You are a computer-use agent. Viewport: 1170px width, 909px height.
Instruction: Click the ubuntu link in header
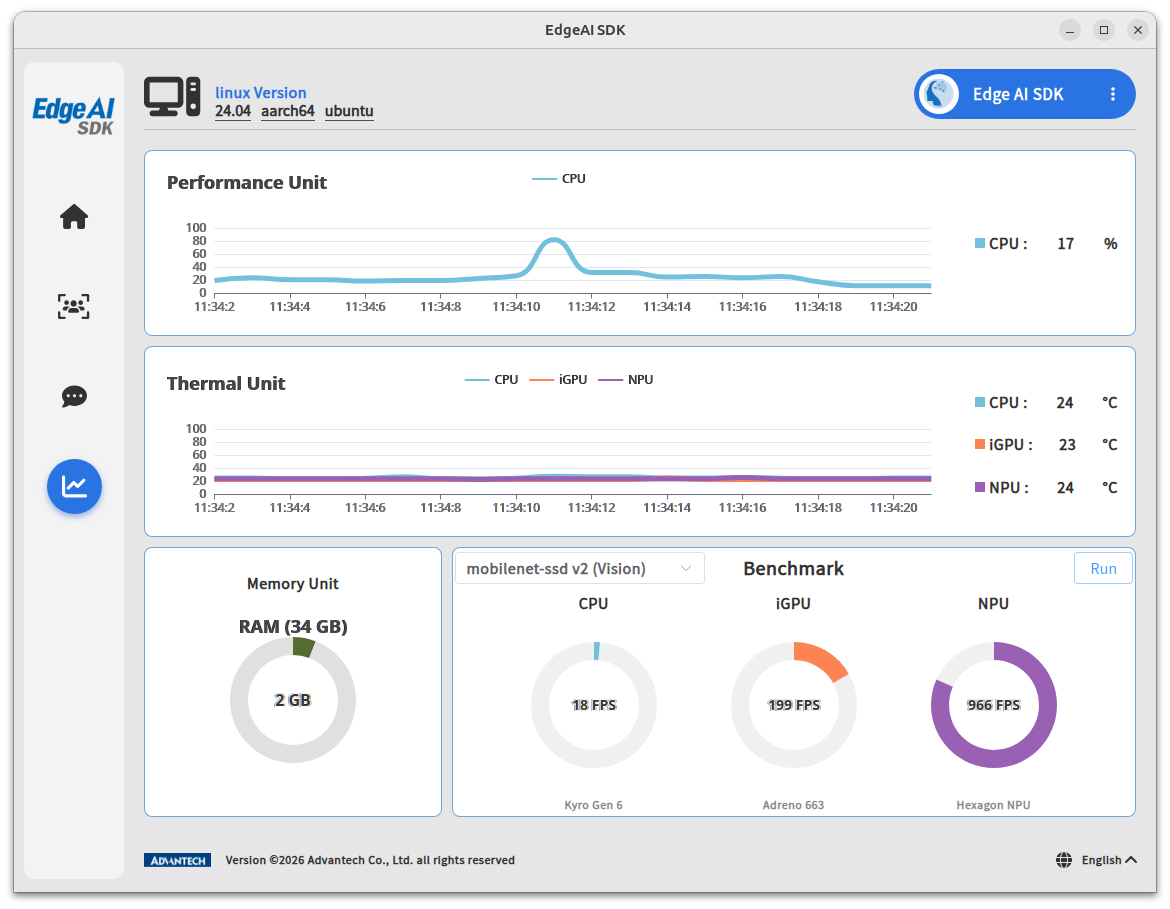(349, 111)
